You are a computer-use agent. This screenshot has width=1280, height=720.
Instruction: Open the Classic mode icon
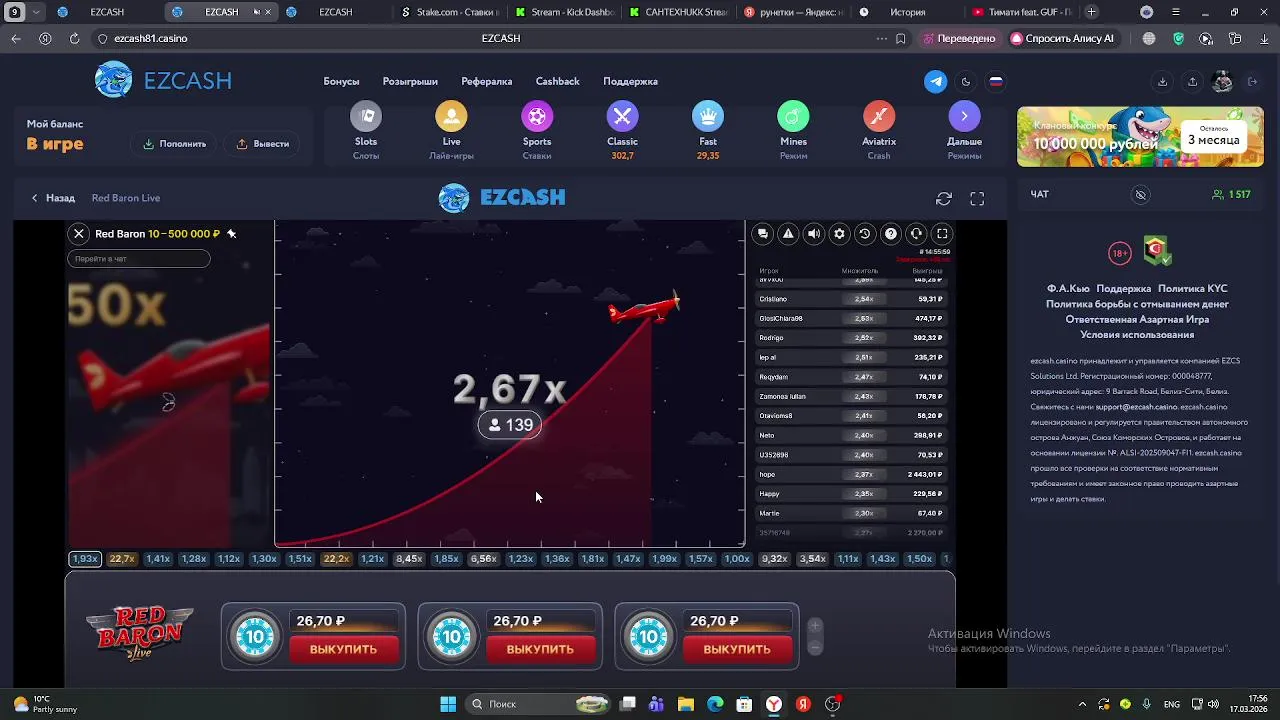622,117
